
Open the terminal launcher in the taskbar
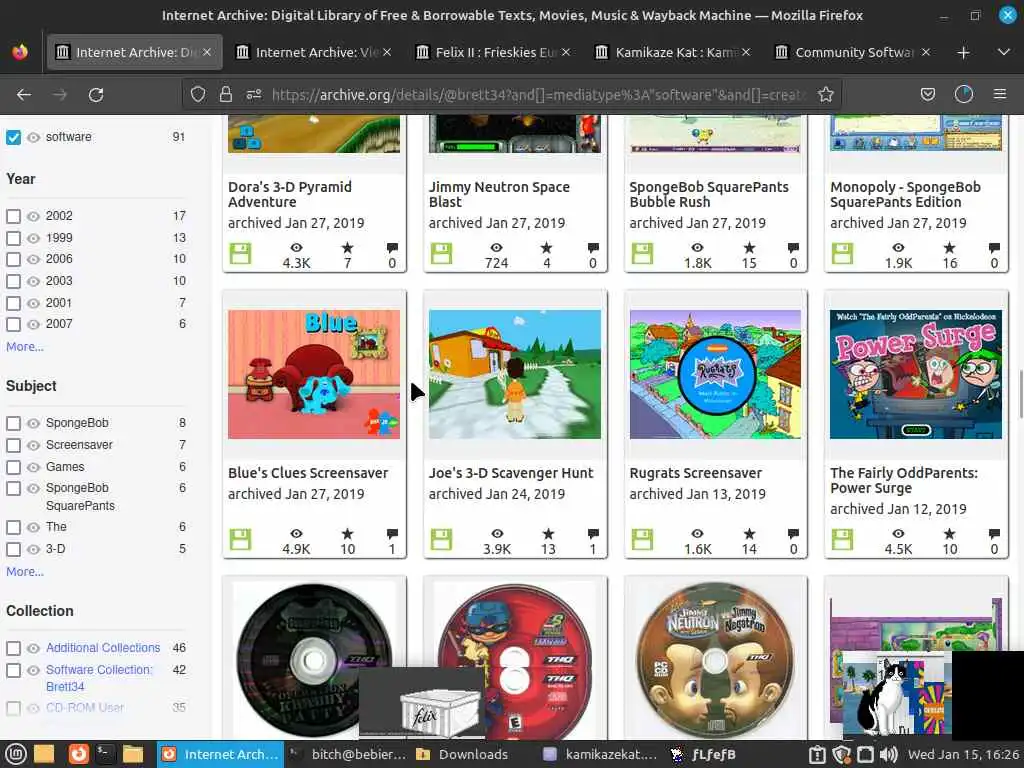point(104,754)
